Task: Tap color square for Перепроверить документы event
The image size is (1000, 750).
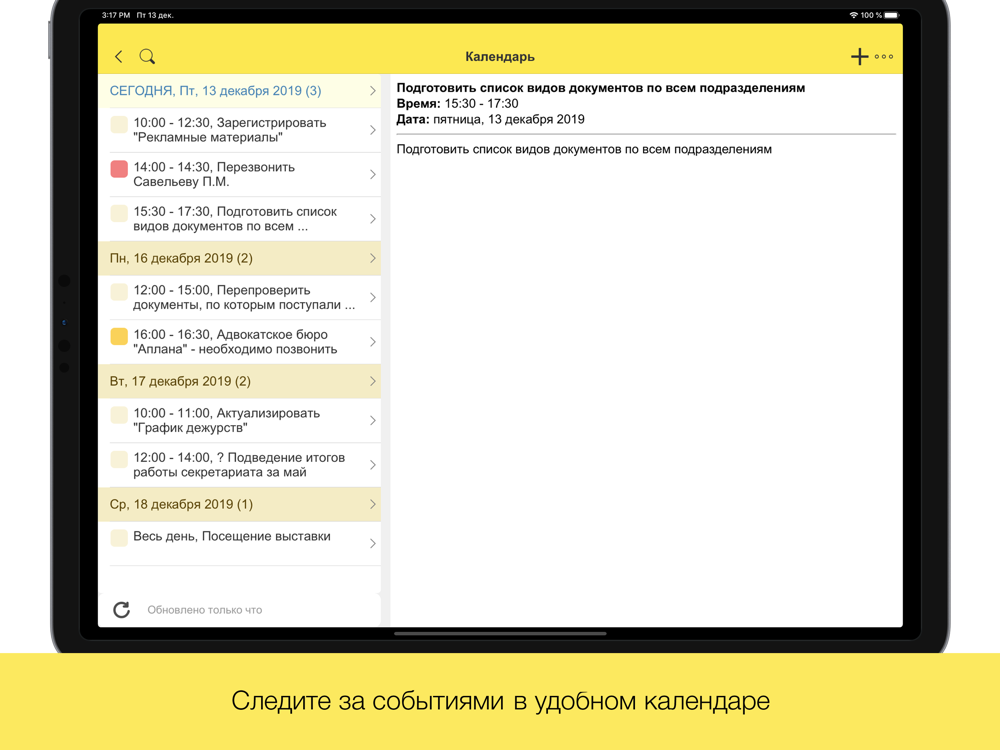Action: click(x=119, y=292)
